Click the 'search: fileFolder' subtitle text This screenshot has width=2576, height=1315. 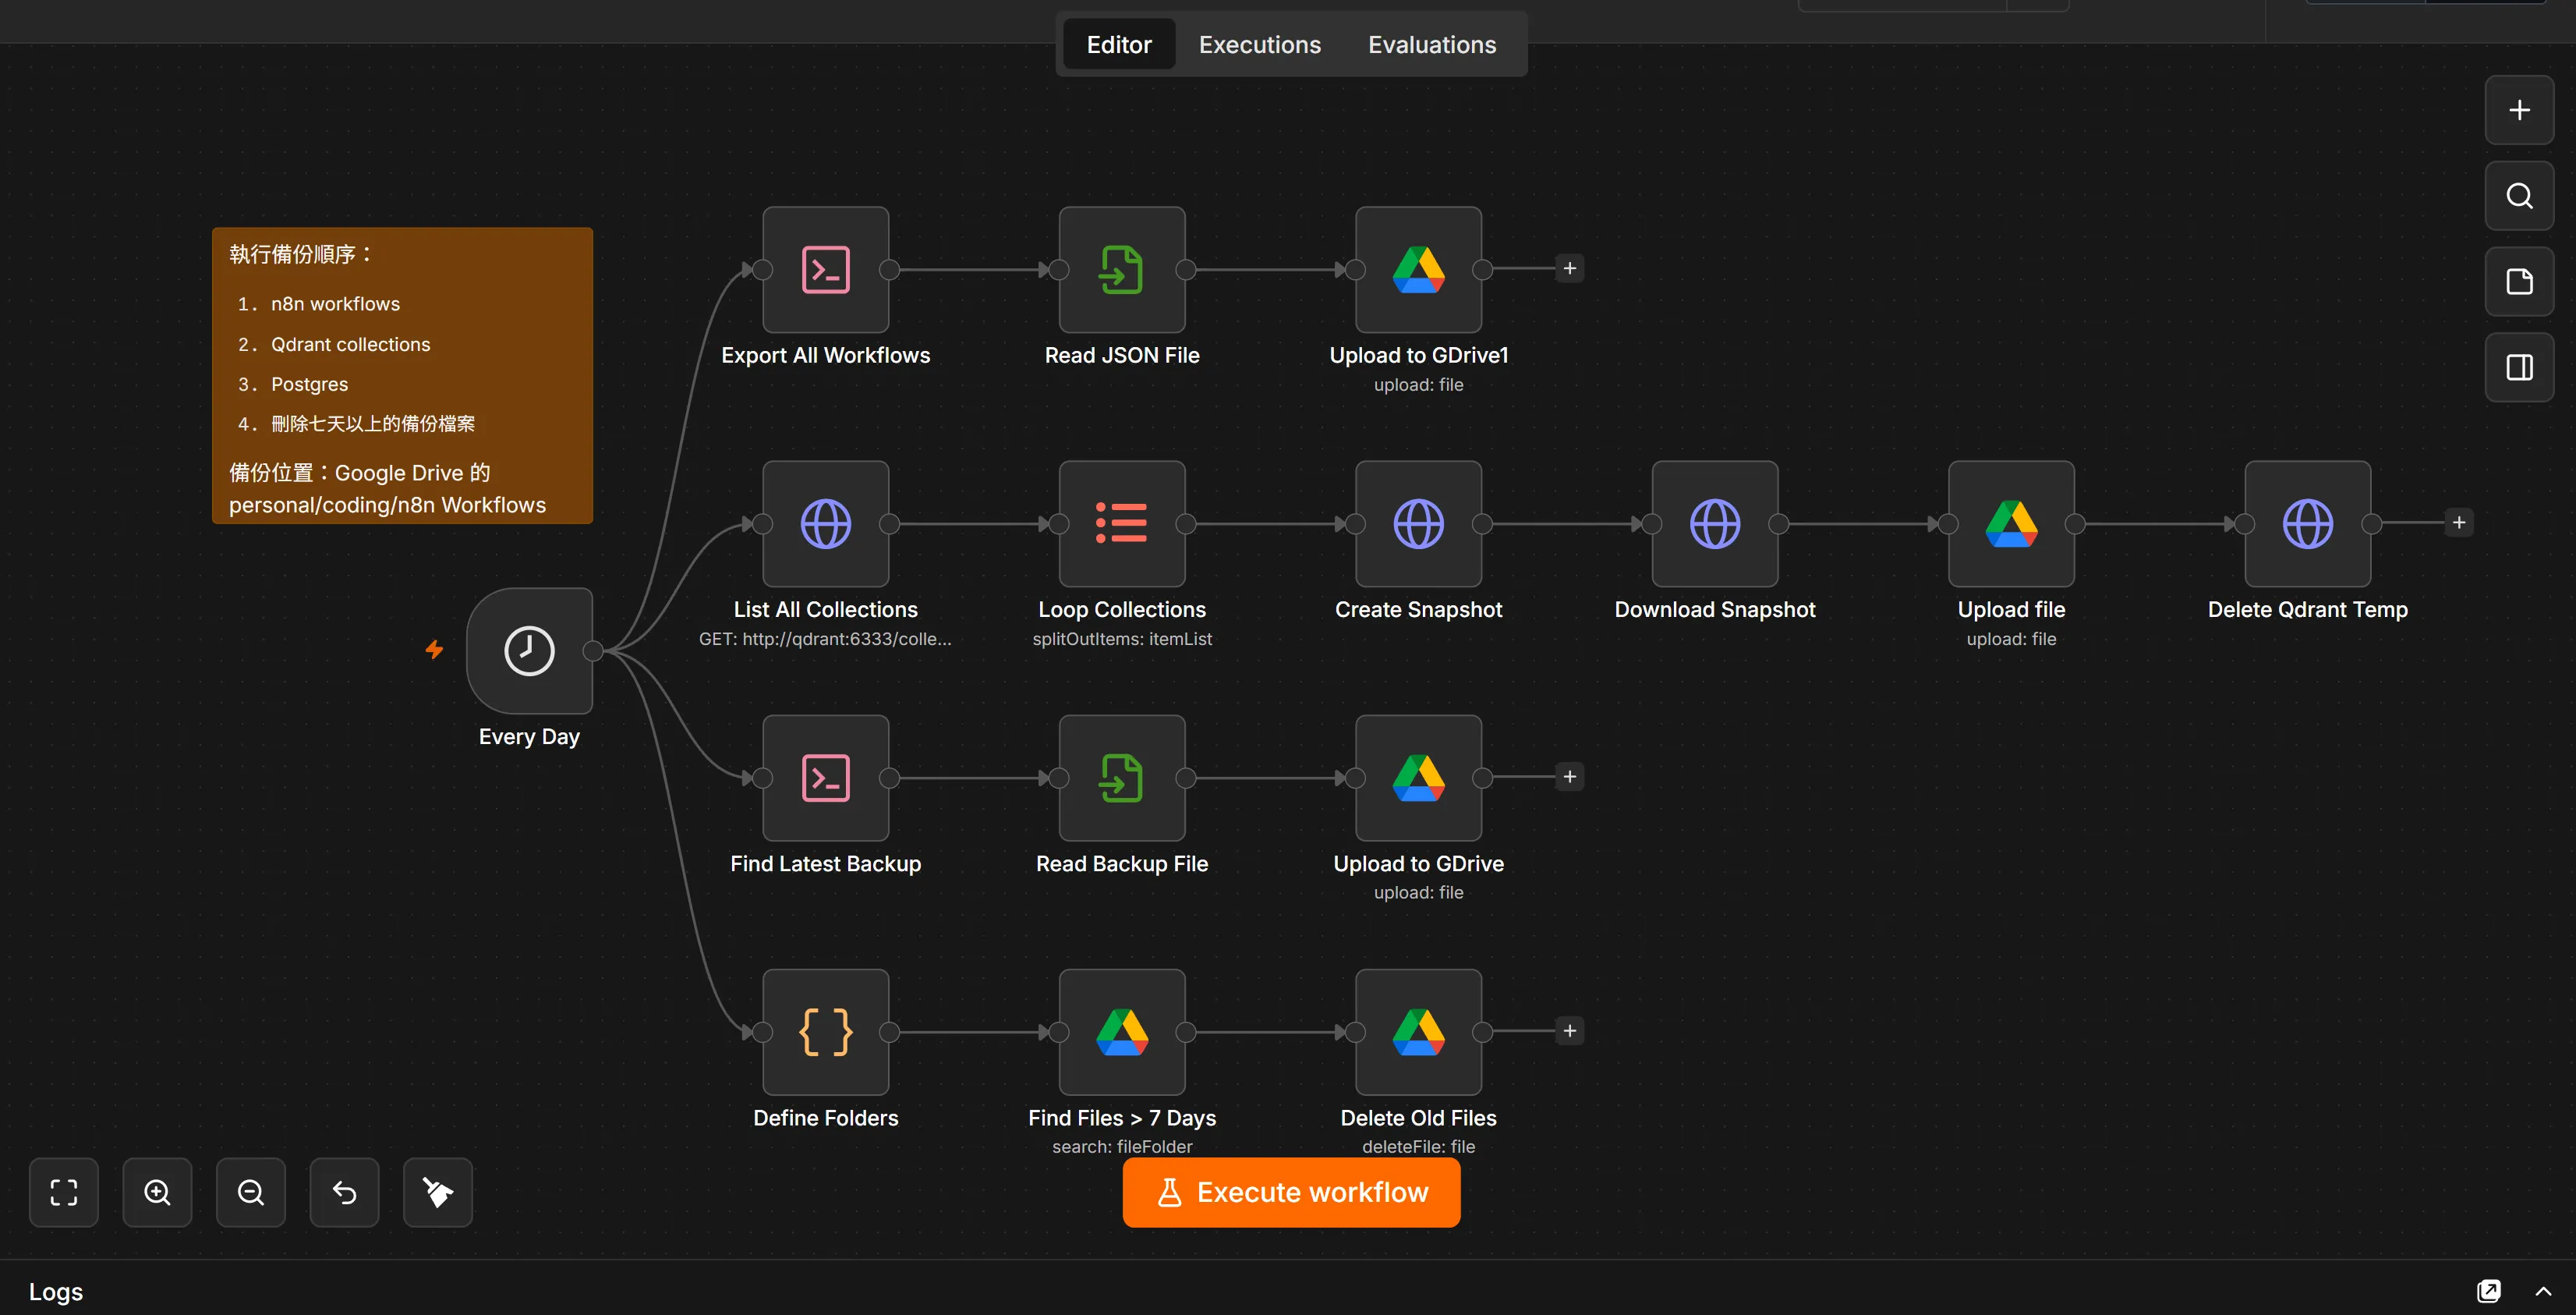tap(1122, 1147)
